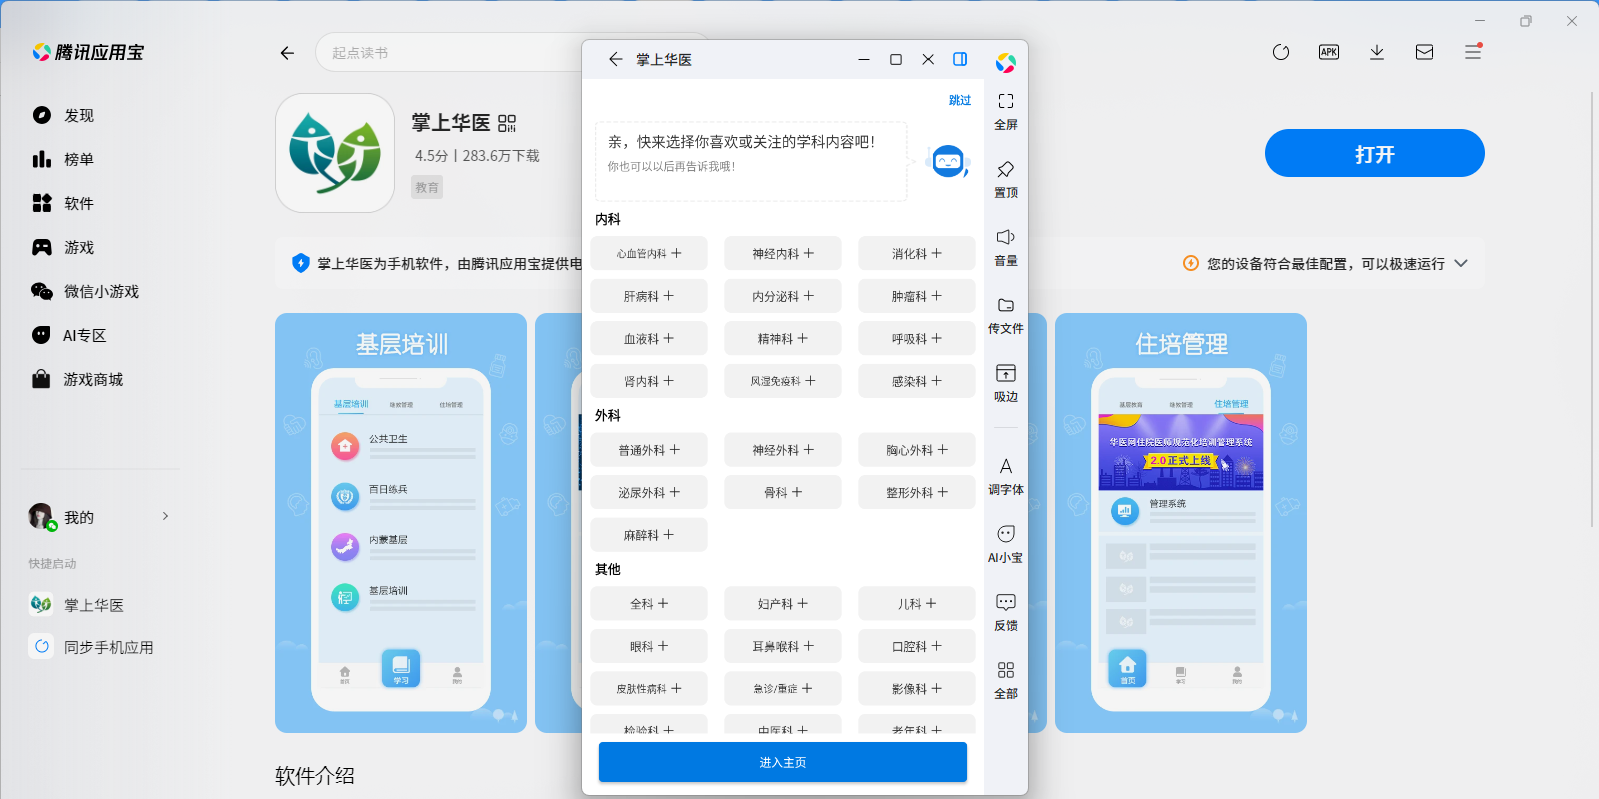Click the 起点读书 search field
This screenshot has height=799, width=1599.
tap(450, 53)
